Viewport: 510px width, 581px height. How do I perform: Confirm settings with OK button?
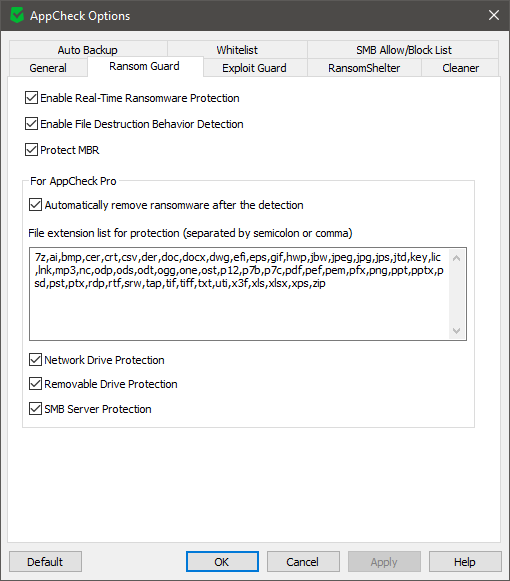[x=222, y=562]
